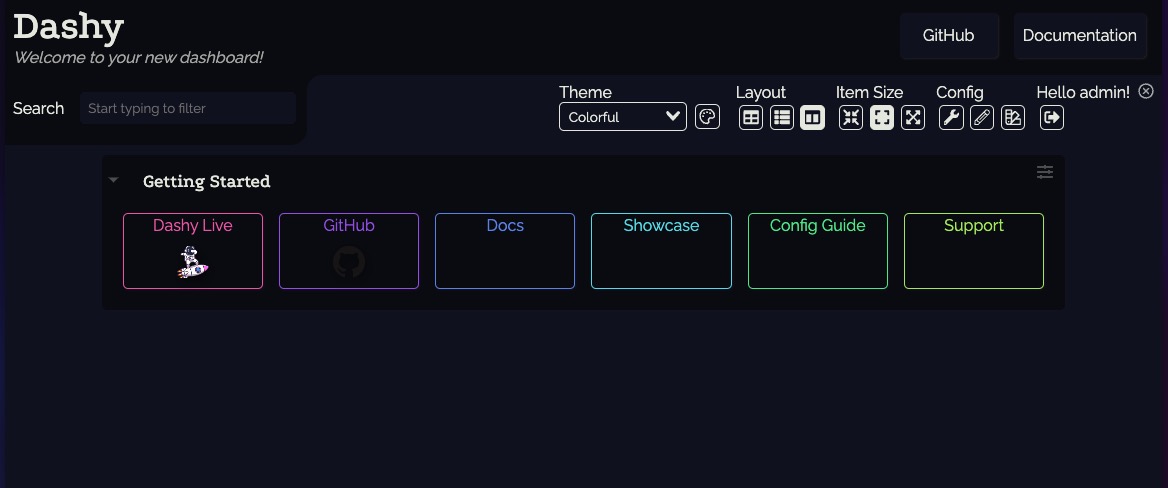This screenshot has width=1168, height=488.
Task: Open the Theme dropdown showing Colorful
Action: tap(623, 117)
